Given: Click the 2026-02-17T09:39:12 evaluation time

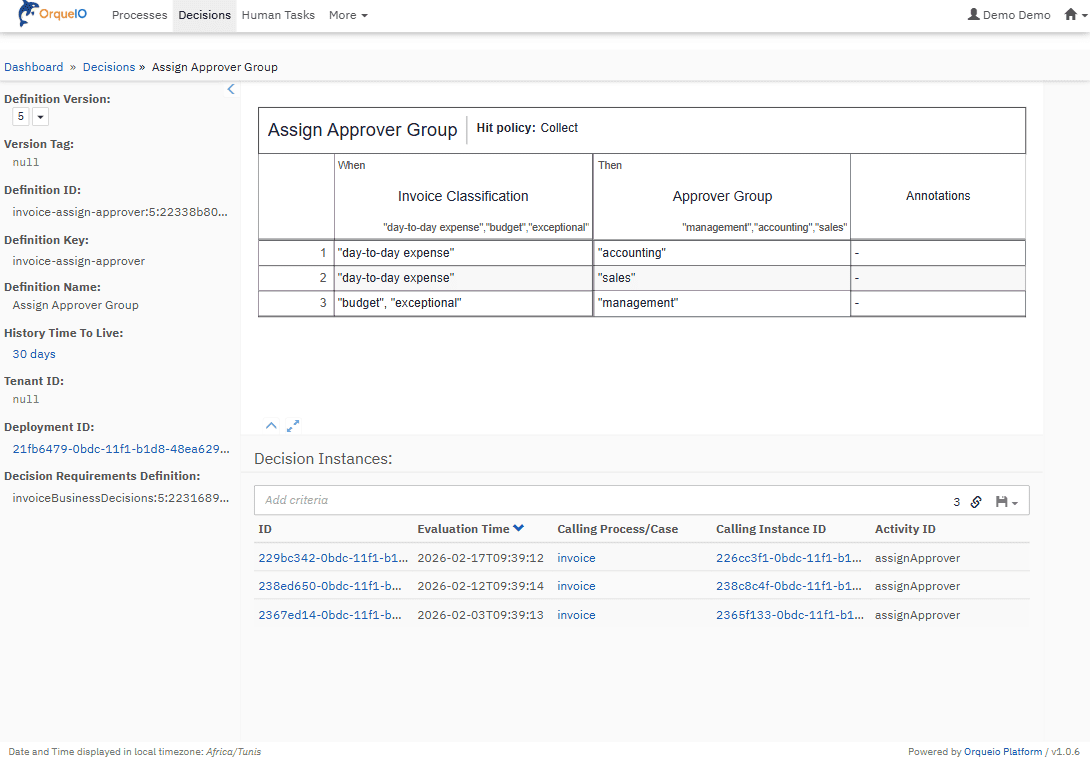Looking at the screenshot, I should [x=480, y=558].
